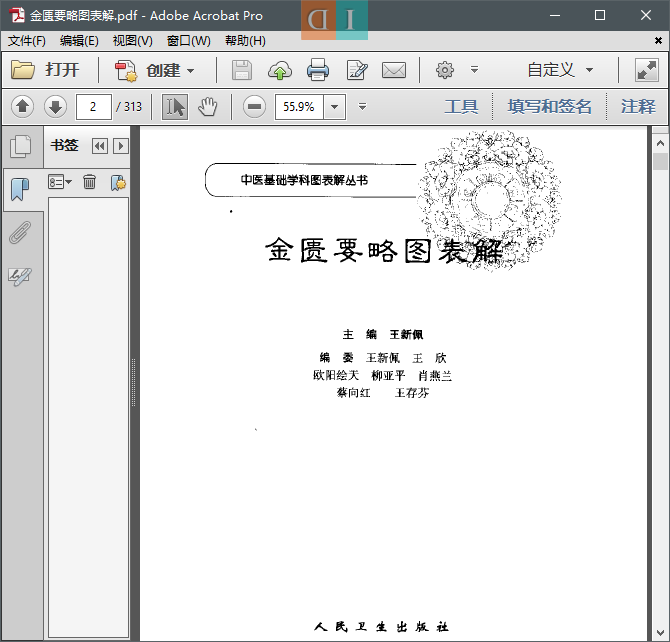Click the 创建 label next to the create icon
670x642 pixels.
(163, 71)
